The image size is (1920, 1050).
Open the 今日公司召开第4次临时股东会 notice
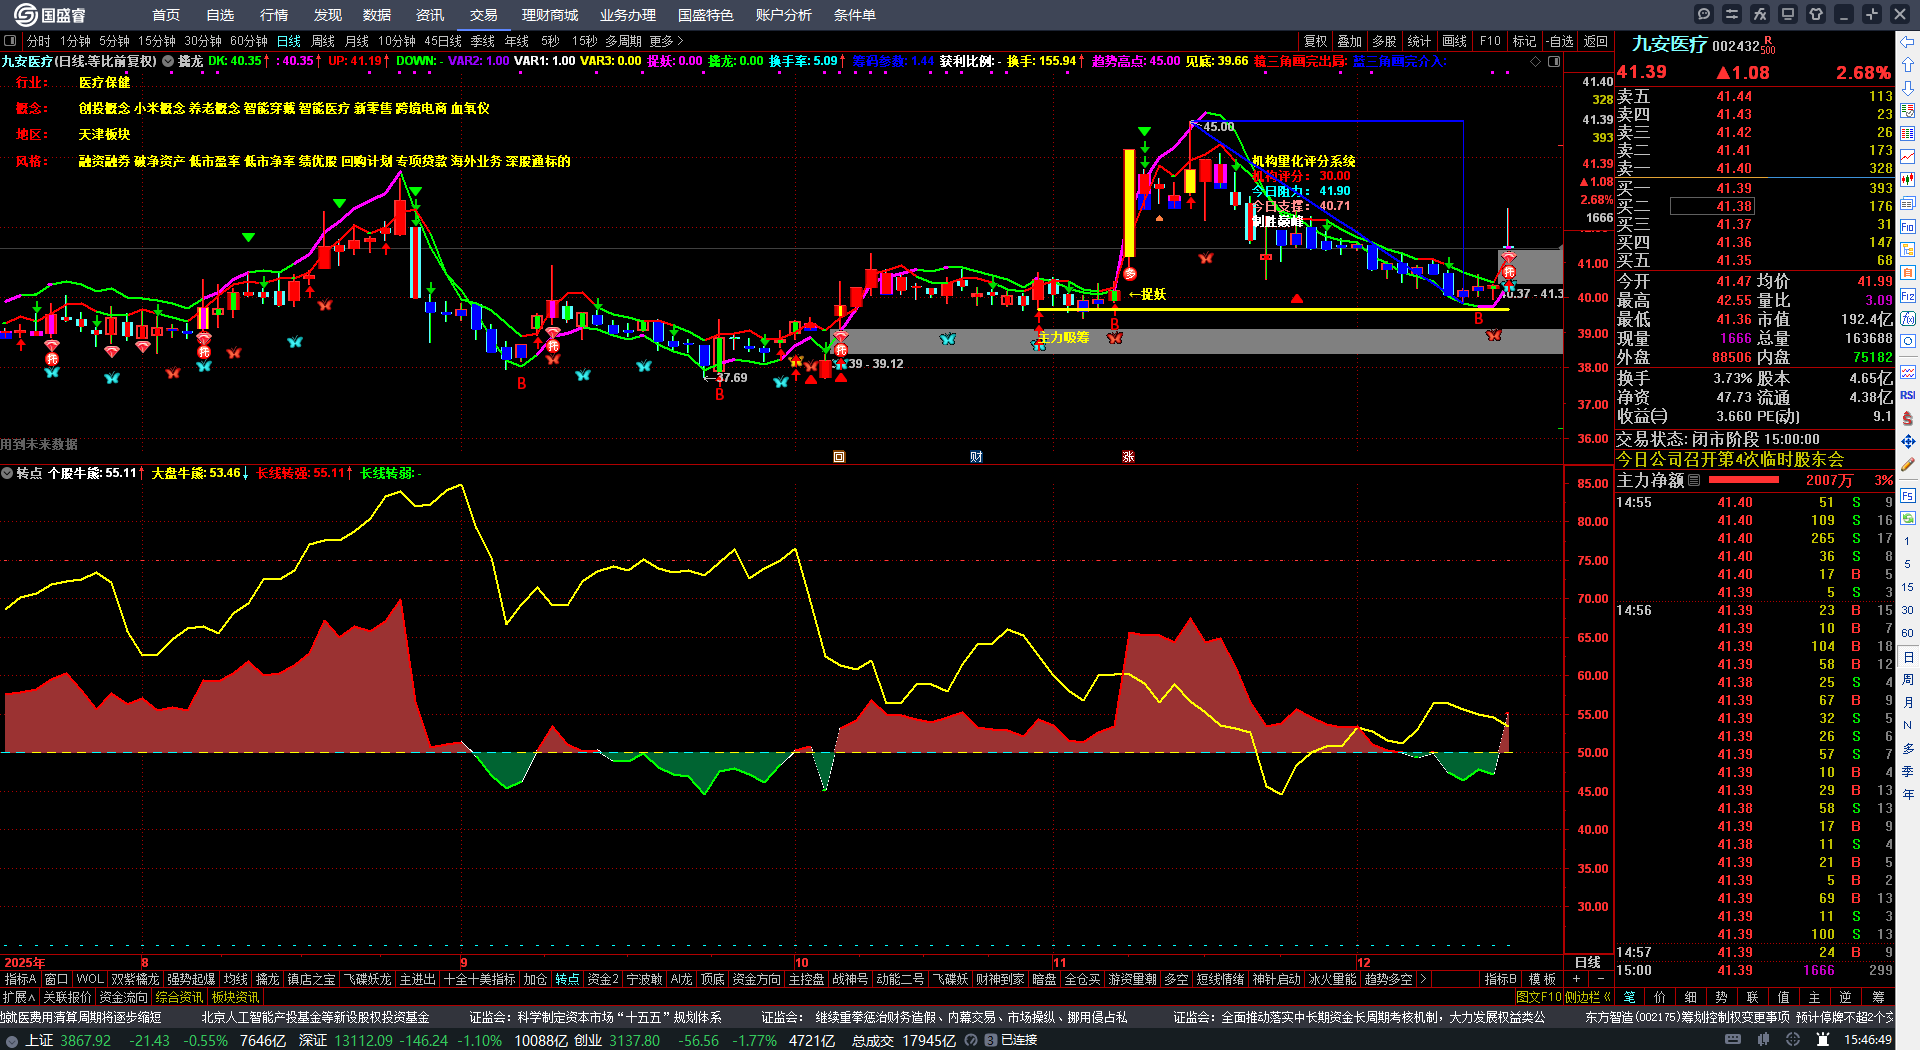click(1730, 459)
